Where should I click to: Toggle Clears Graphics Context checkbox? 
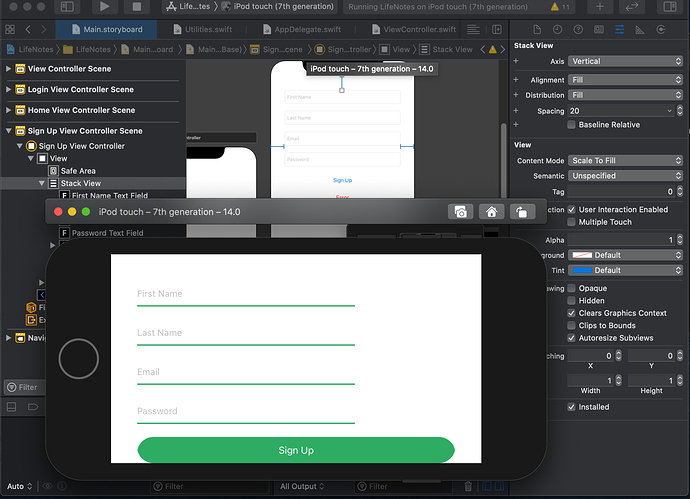click(x=571, y=313)
